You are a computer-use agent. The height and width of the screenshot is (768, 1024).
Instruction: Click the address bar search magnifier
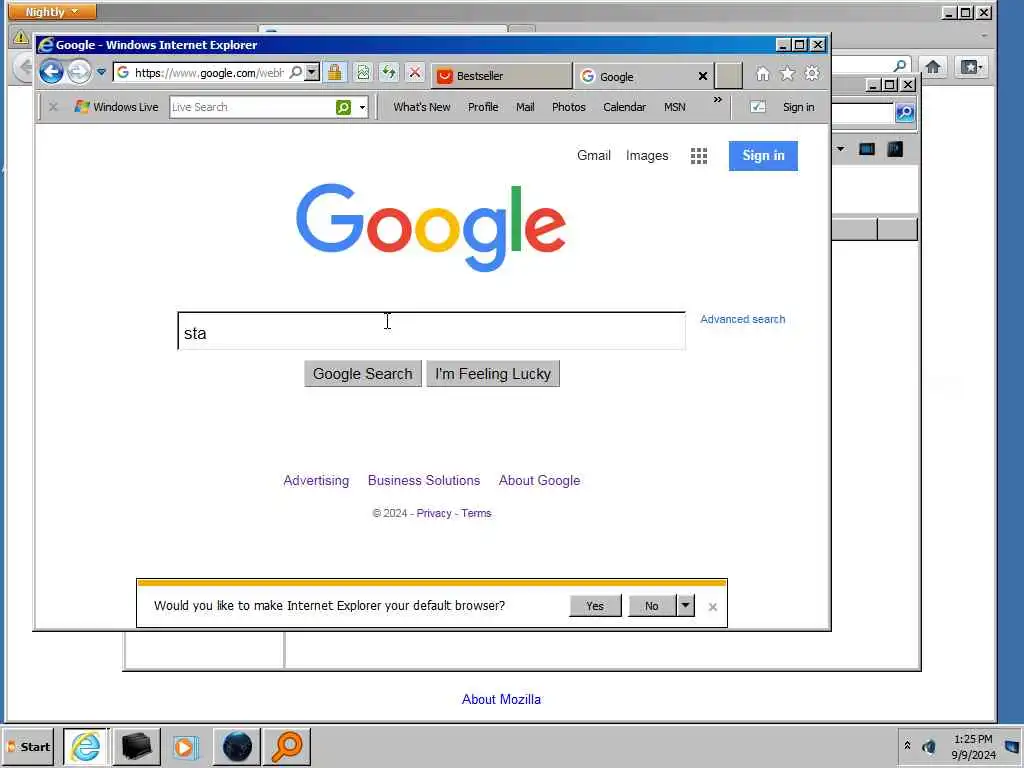coord(295,72)
